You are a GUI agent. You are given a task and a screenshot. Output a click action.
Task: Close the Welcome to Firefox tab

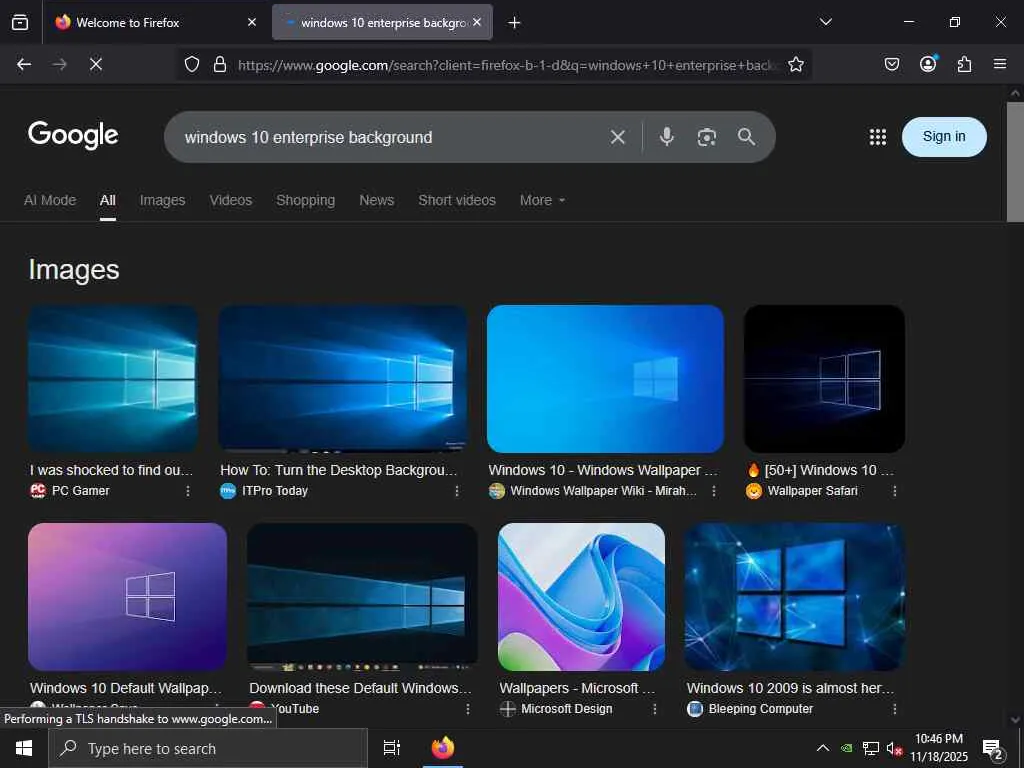coord(252,22)
